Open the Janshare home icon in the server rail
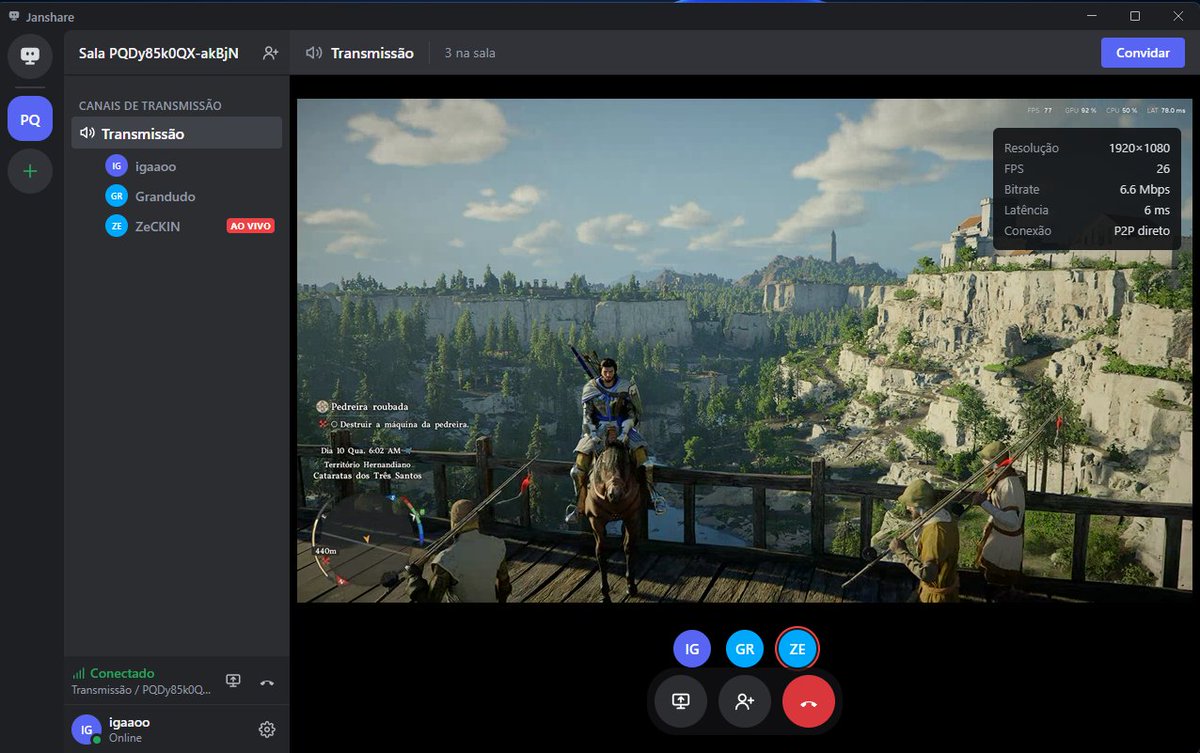1200x753 pixels. pyautogui.click(x=30, y=56)
